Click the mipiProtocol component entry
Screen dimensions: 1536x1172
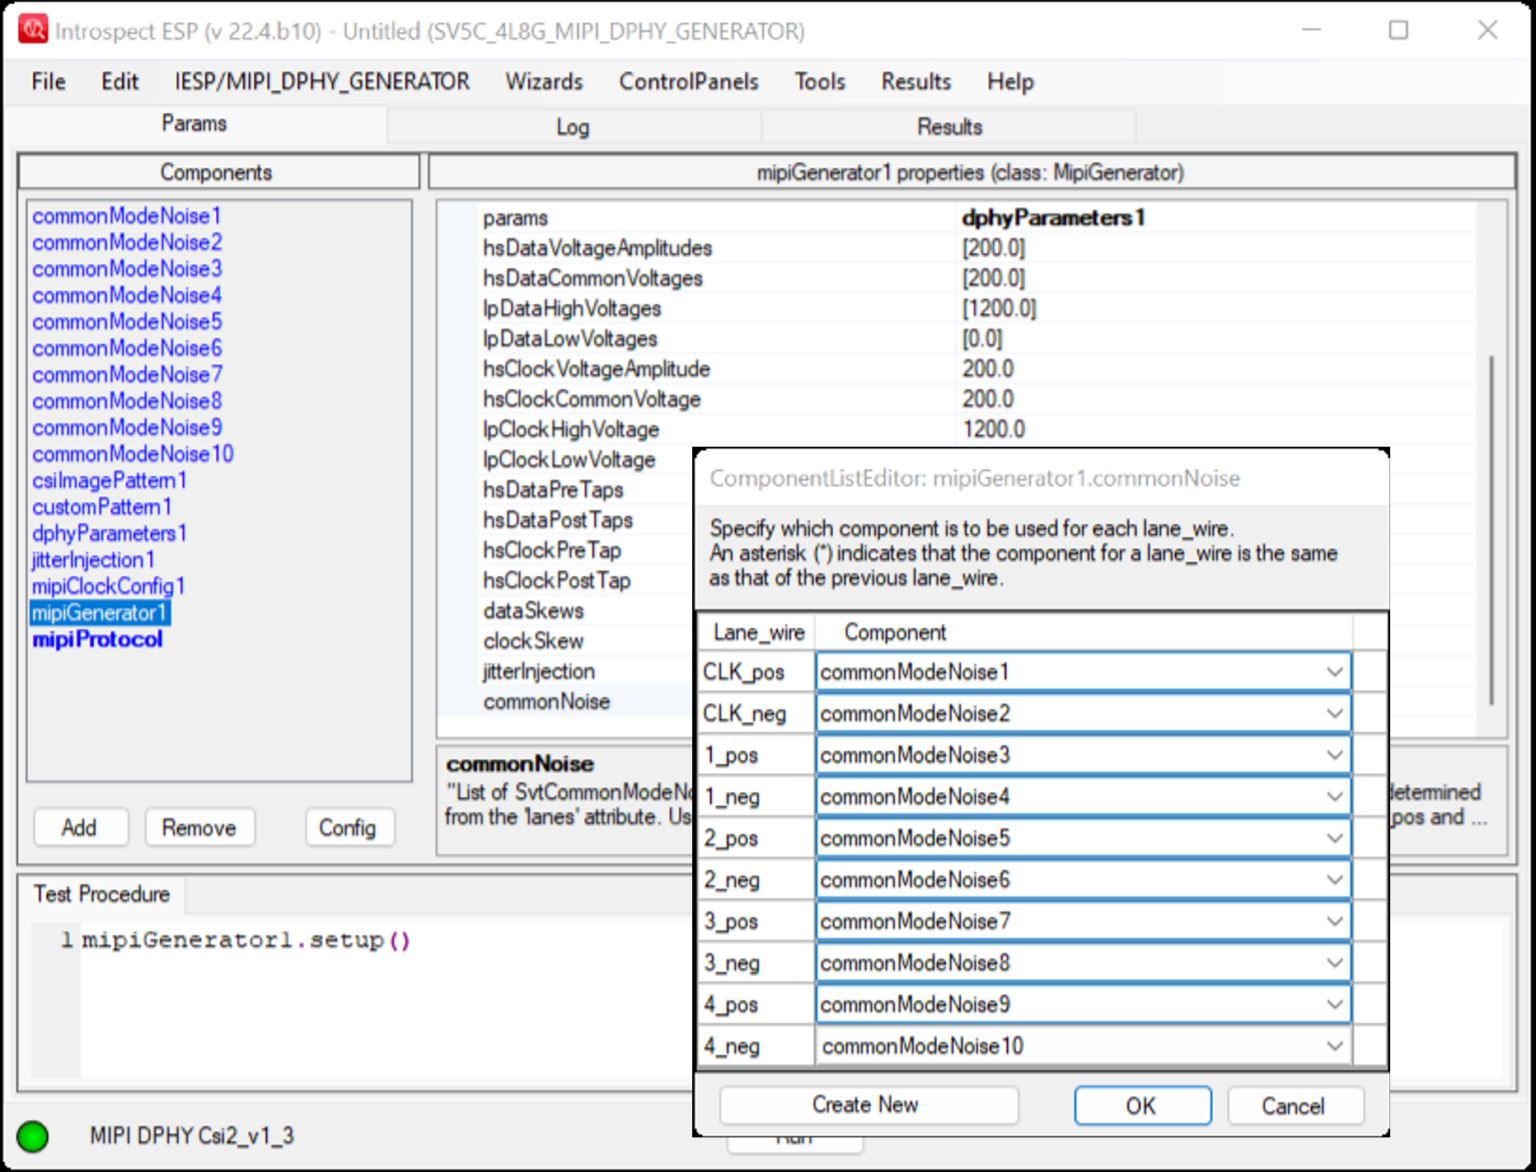pyautogui.click(x=96, y=639)
